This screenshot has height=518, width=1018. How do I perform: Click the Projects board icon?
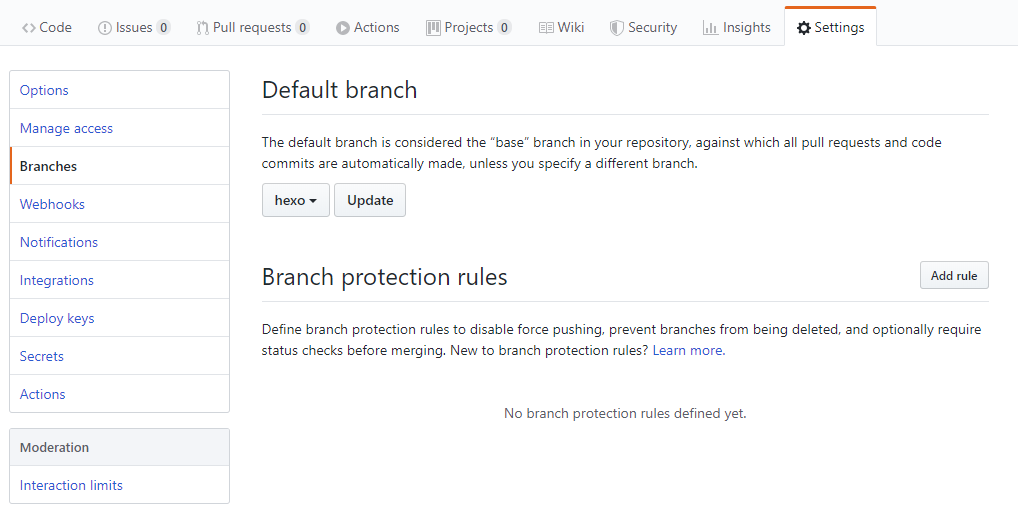click(433, 28)
